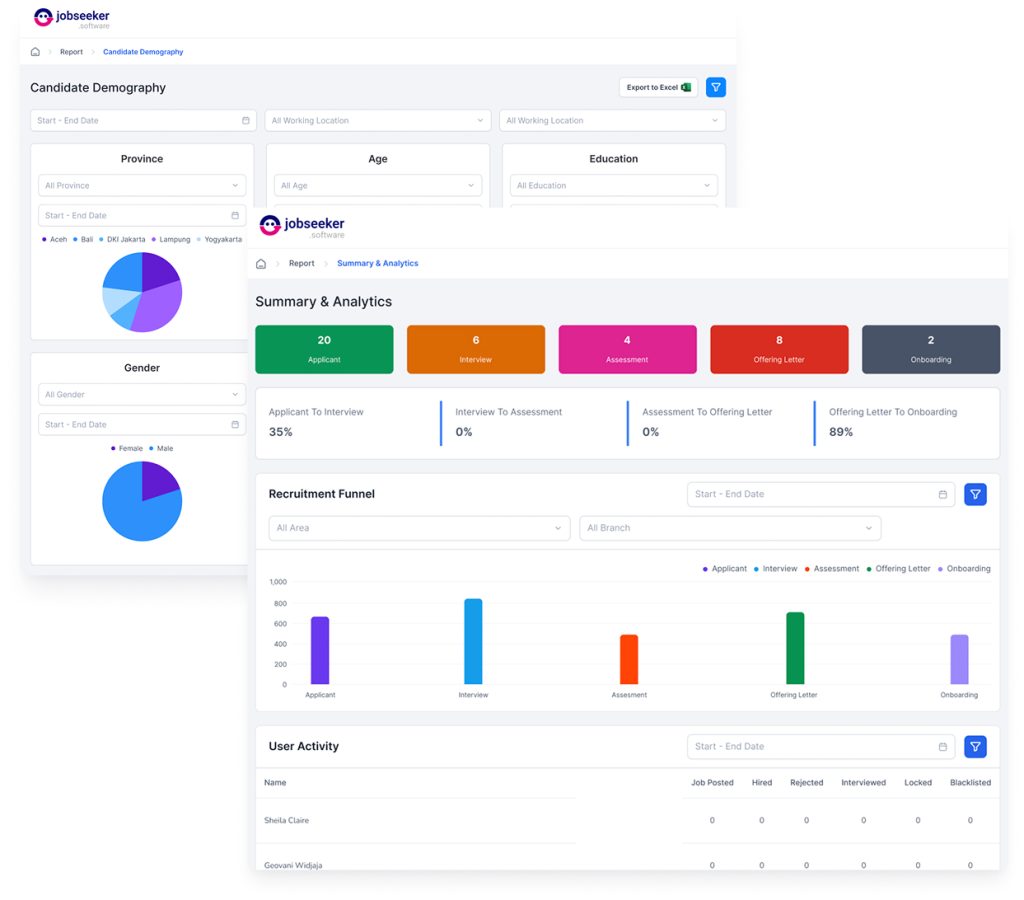The height and width of the screenshot is (900, 1024).
Task: Open the All Province dropdown
Action: (142, 185)
